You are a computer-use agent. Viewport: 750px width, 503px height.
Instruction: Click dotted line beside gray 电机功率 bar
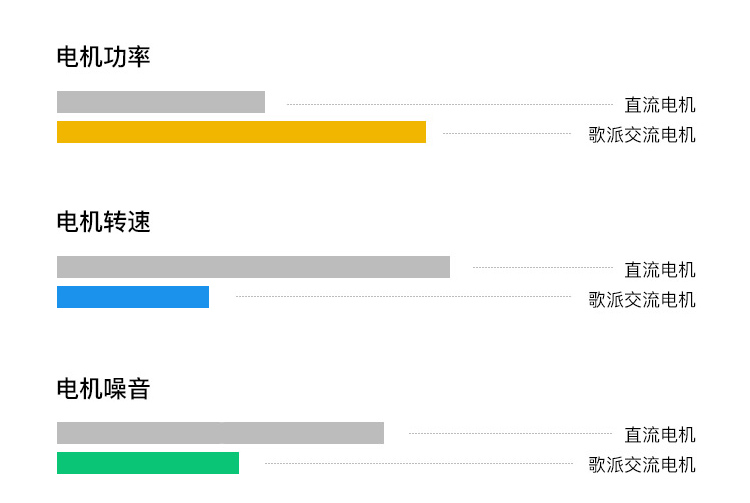(450, 104)
